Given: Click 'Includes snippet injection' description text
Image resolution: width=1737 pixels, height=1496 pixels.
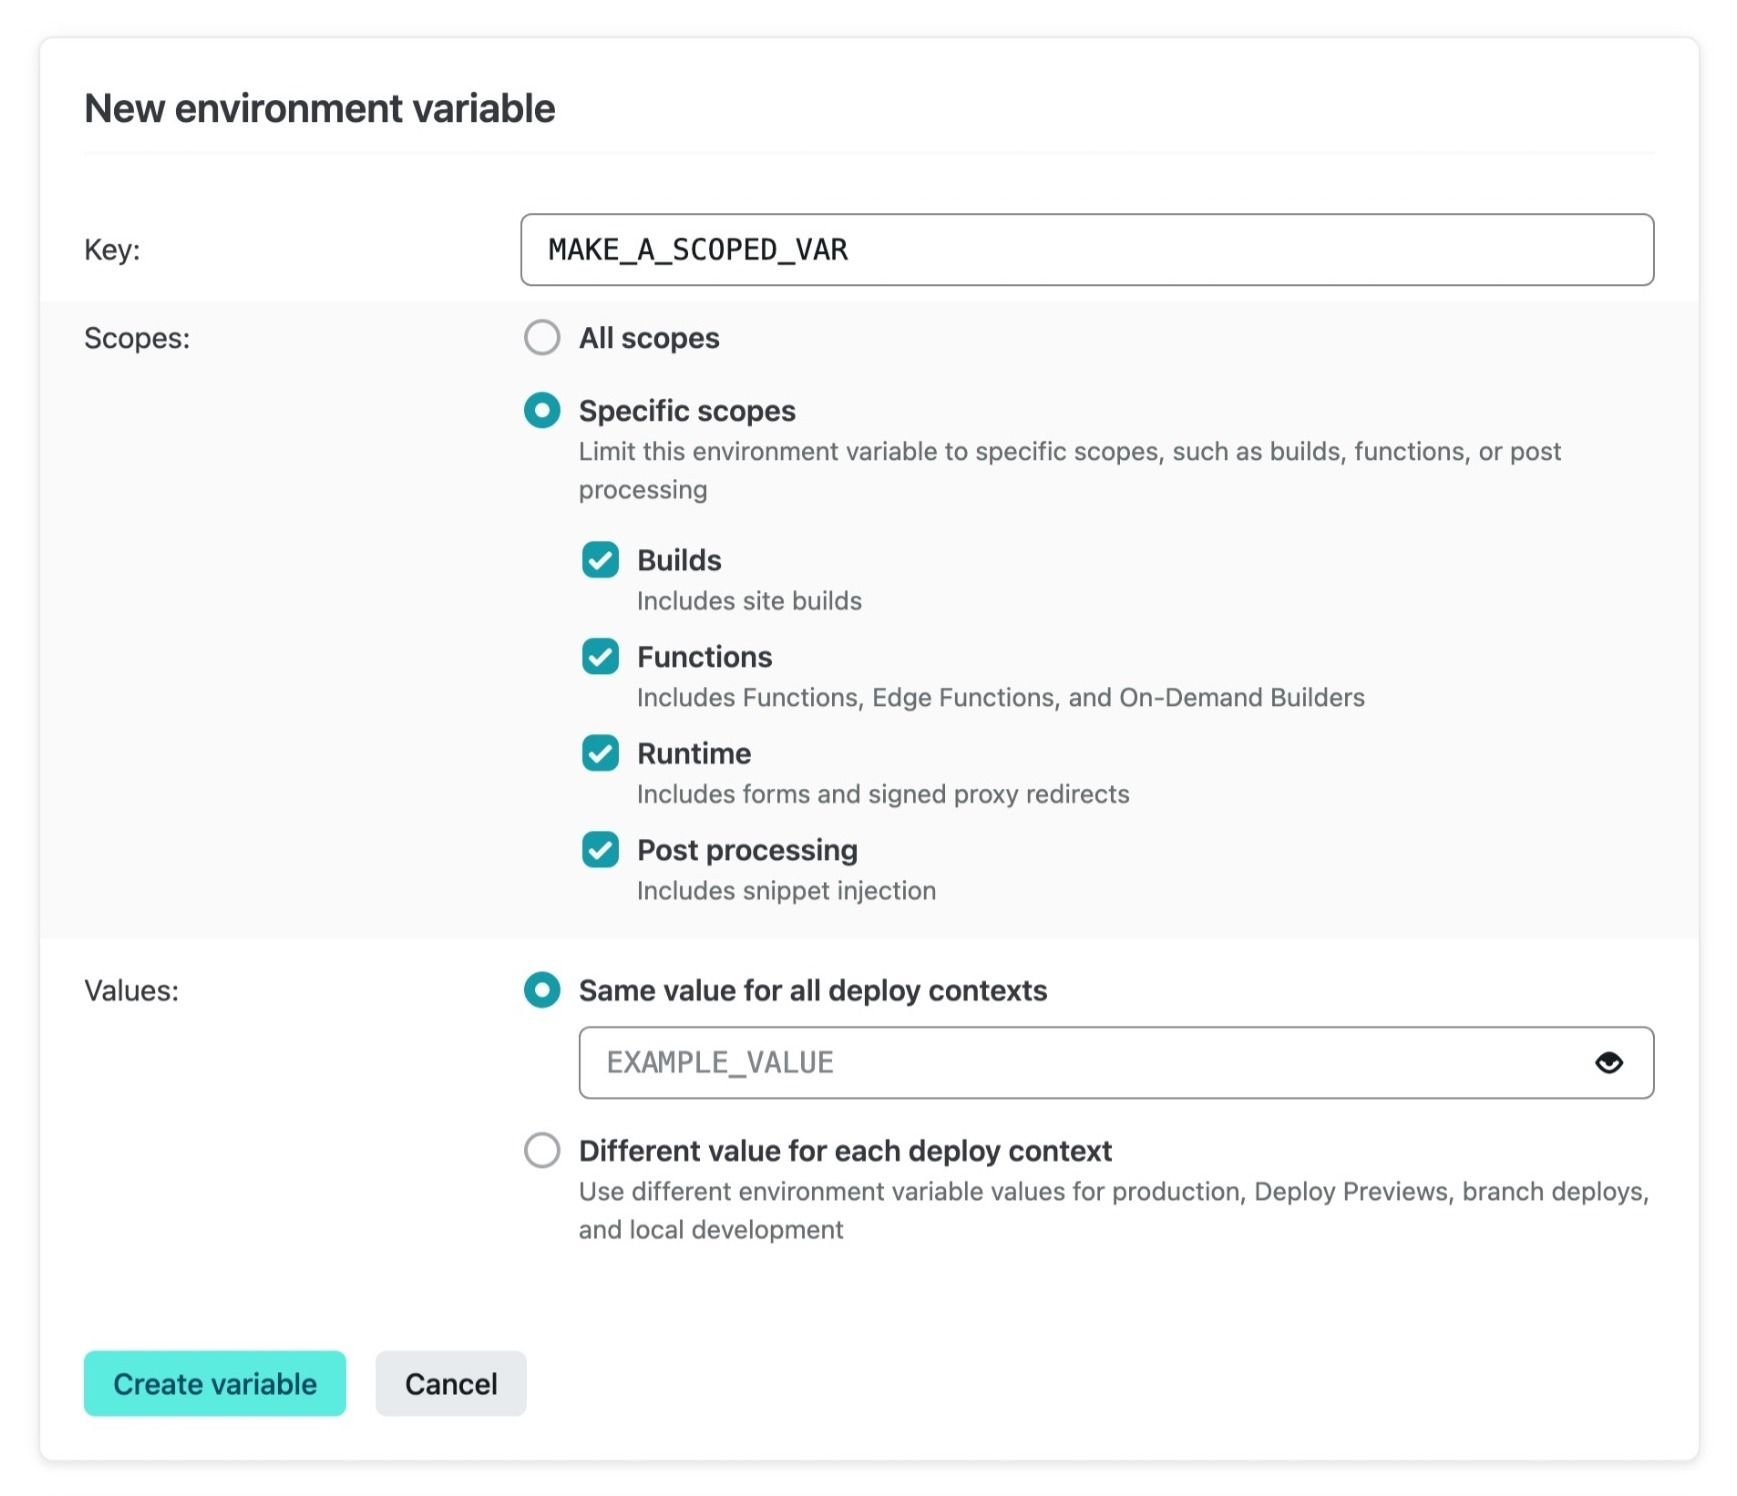Looking at the screenshot, I should click(x=786, y=891).
